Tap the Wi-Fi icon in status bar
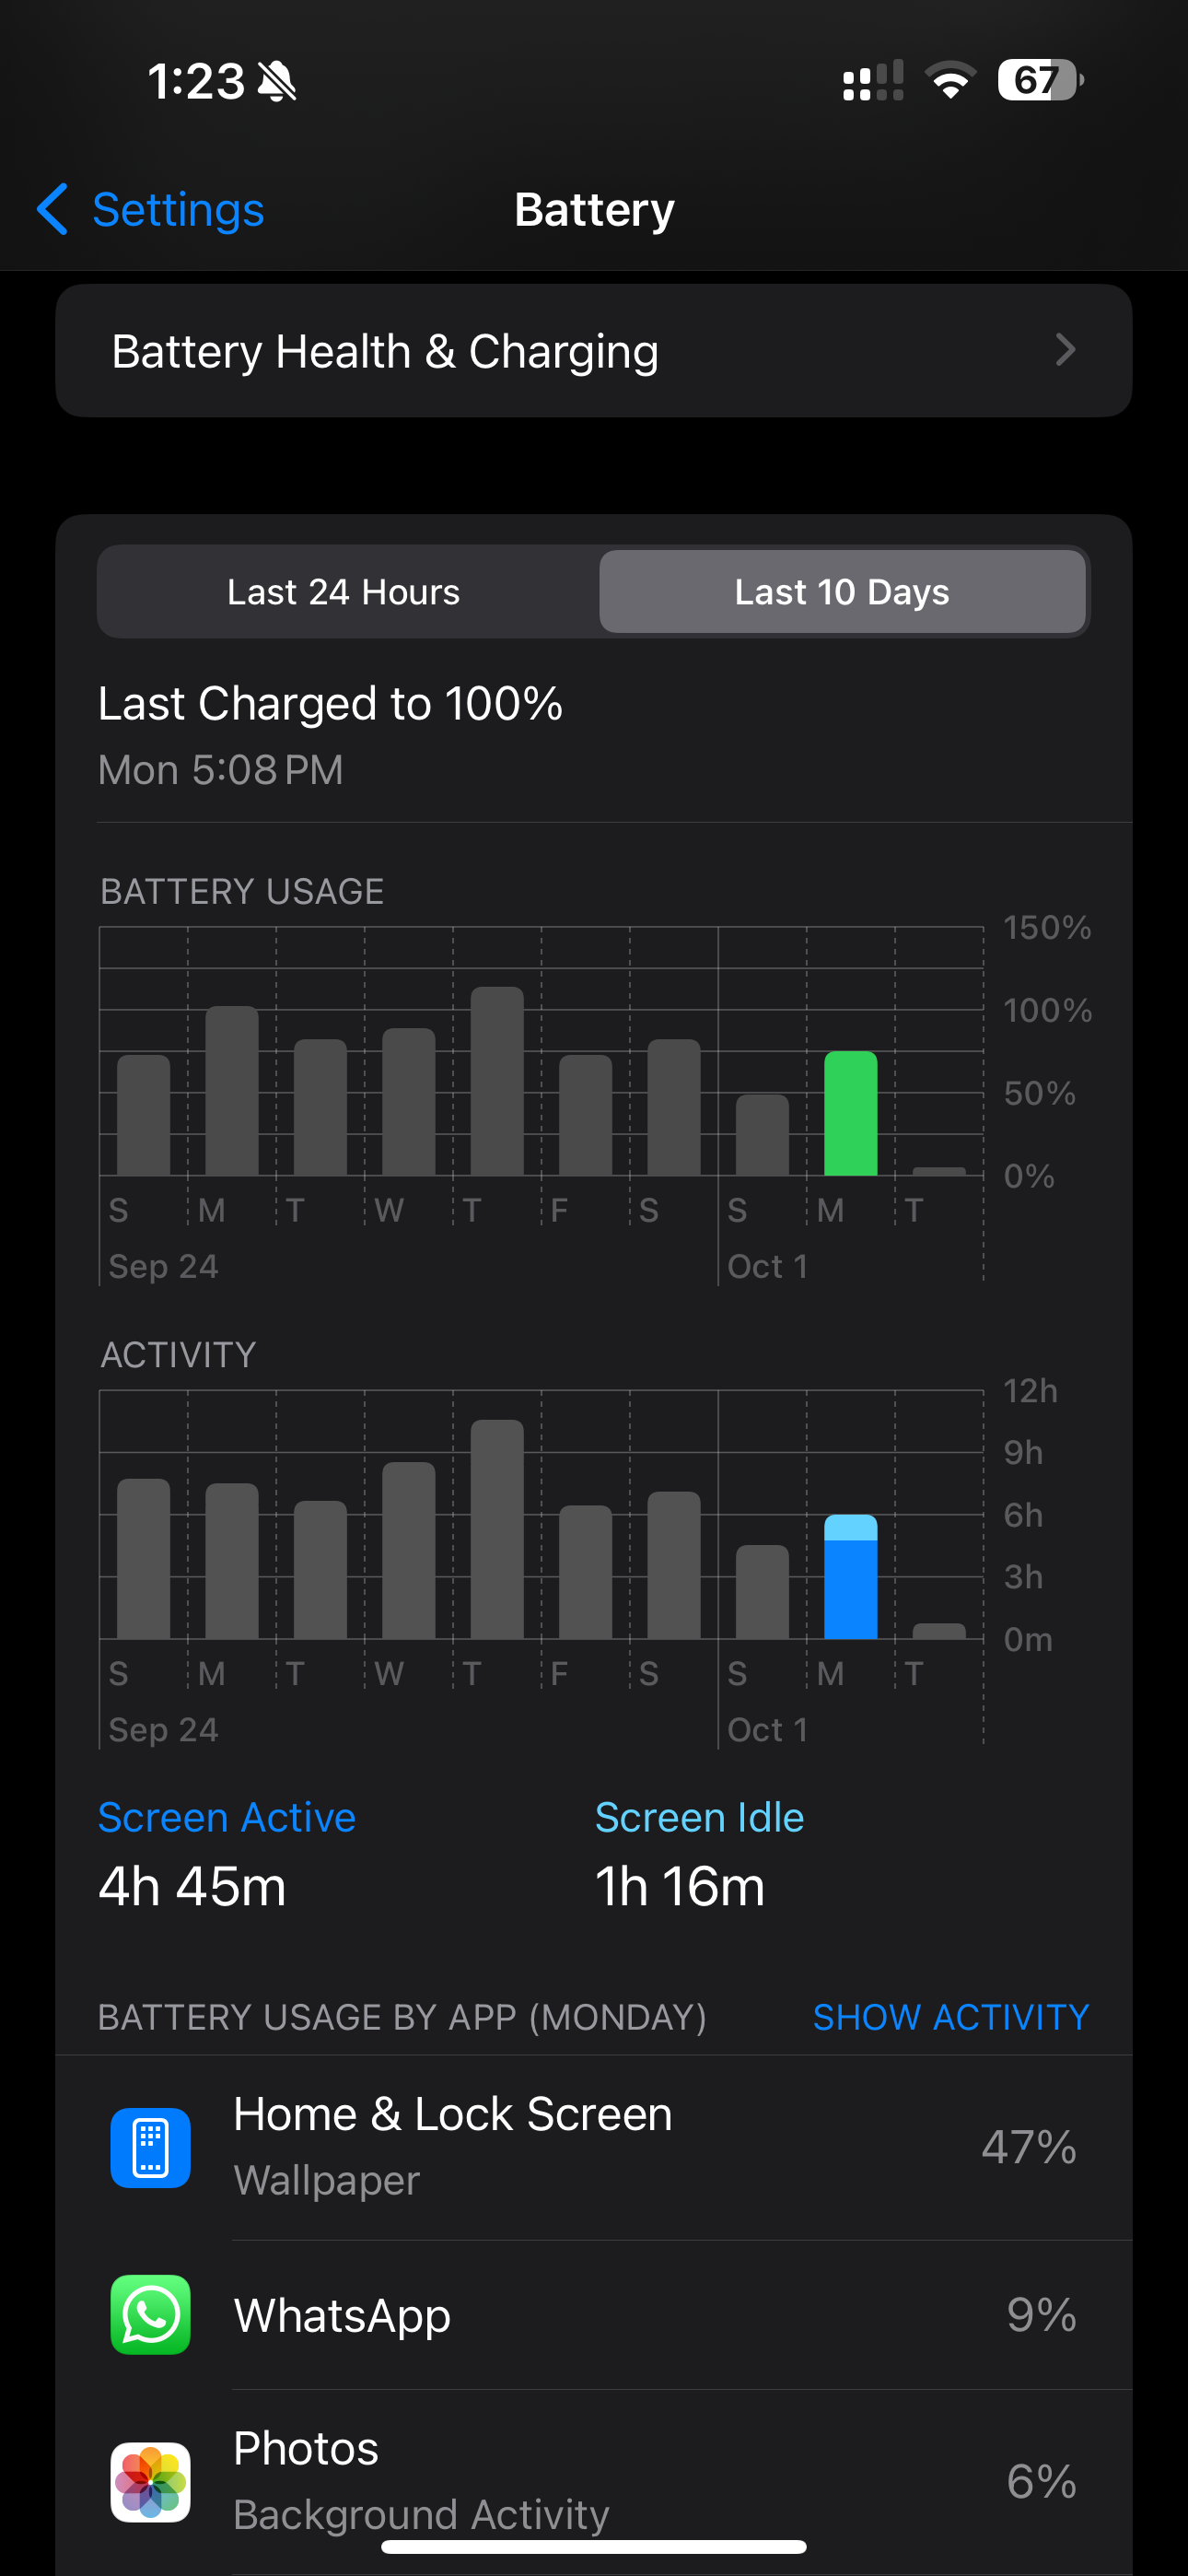This screenshot has width=1188, height=2576. point(950,80)
